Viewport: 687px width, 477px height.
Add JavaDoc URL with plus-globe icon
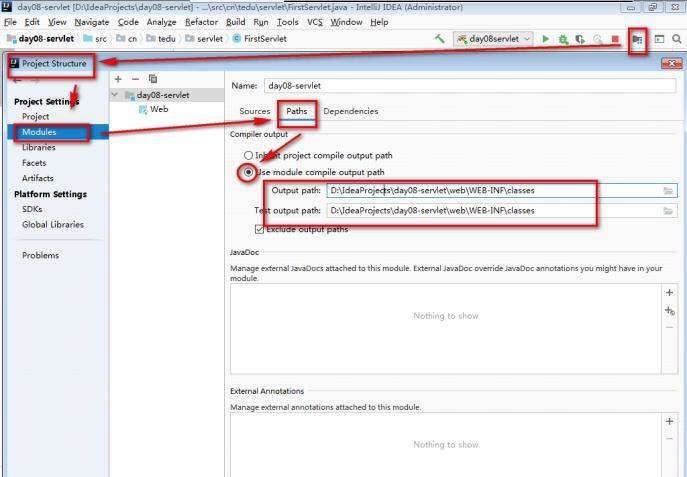[669, 311]
